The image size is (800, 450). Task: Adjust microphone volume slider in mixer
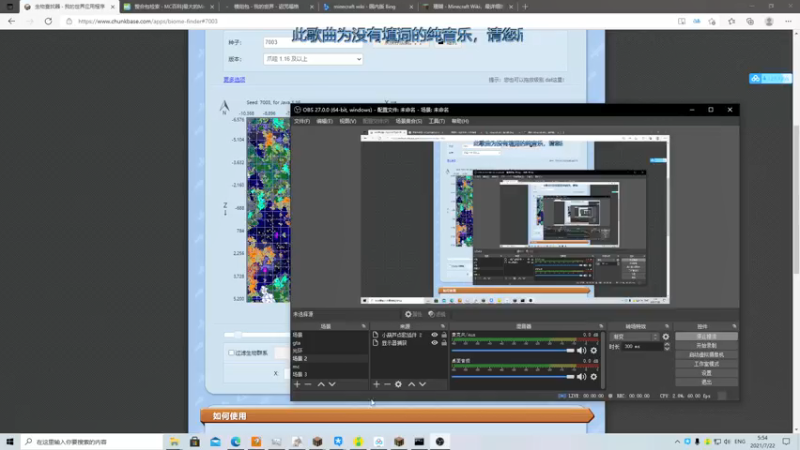point(513,351)
